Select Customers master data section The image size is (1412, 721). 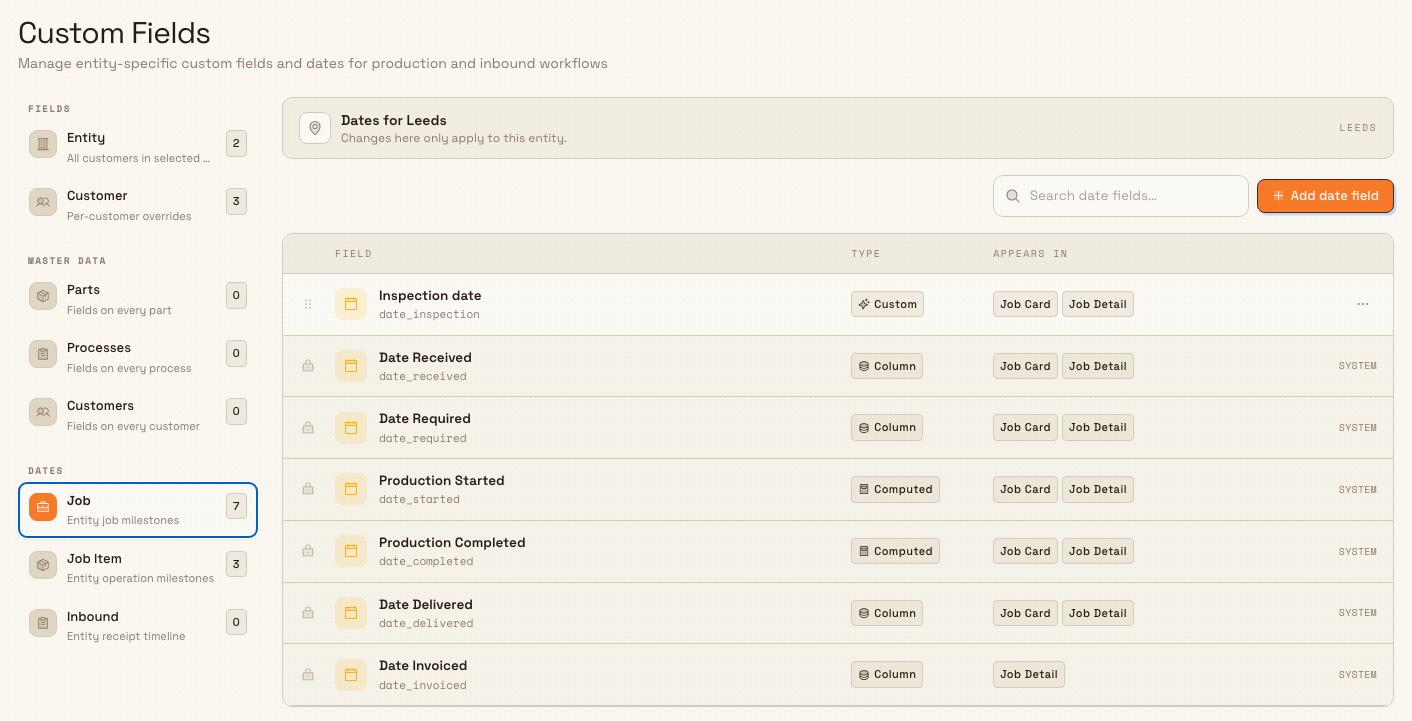[x=138, y=415]
